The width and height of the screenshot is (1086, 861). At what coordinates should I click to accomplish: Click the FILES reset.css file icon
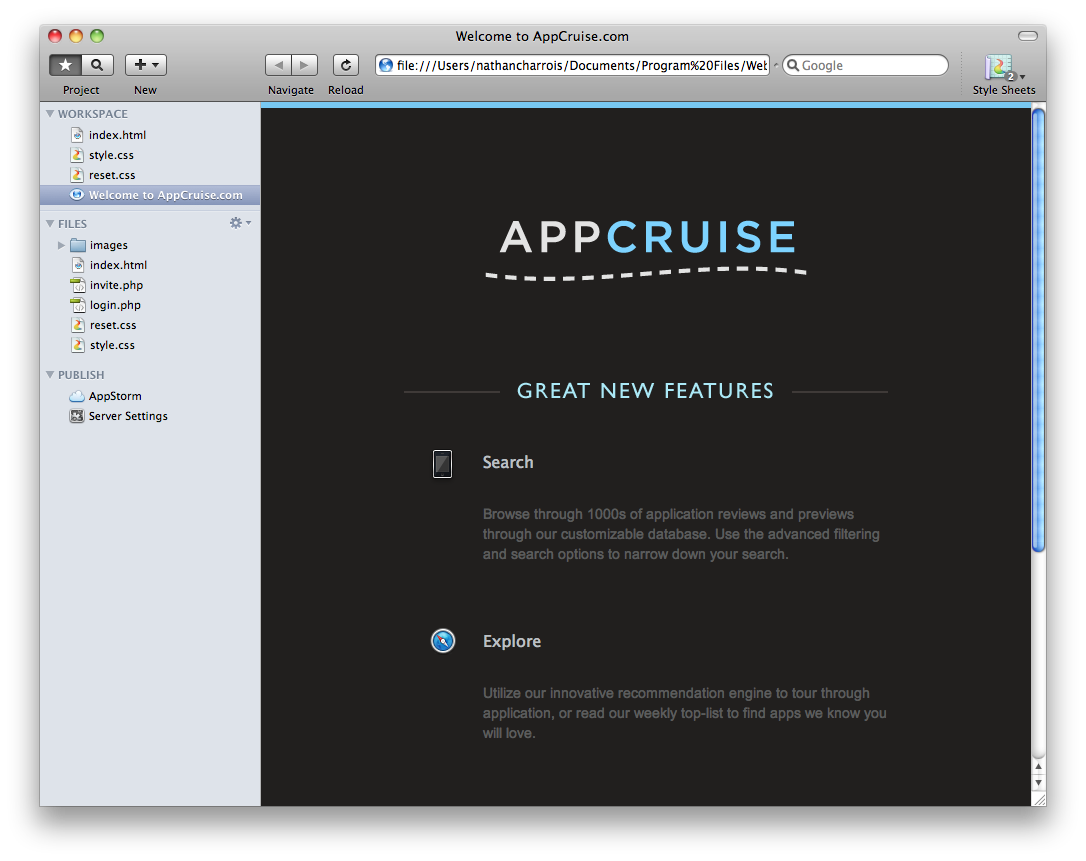point(78,326)
